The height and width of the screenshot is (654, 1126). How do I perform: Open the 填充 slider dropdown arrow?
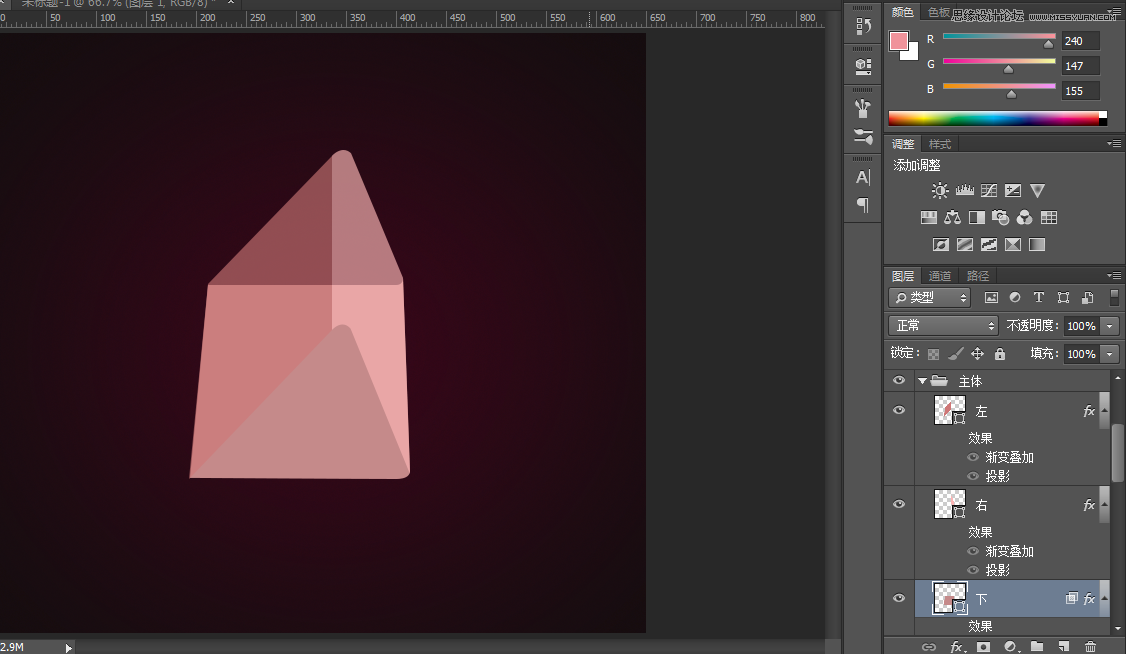click(x=1109, y=354)
